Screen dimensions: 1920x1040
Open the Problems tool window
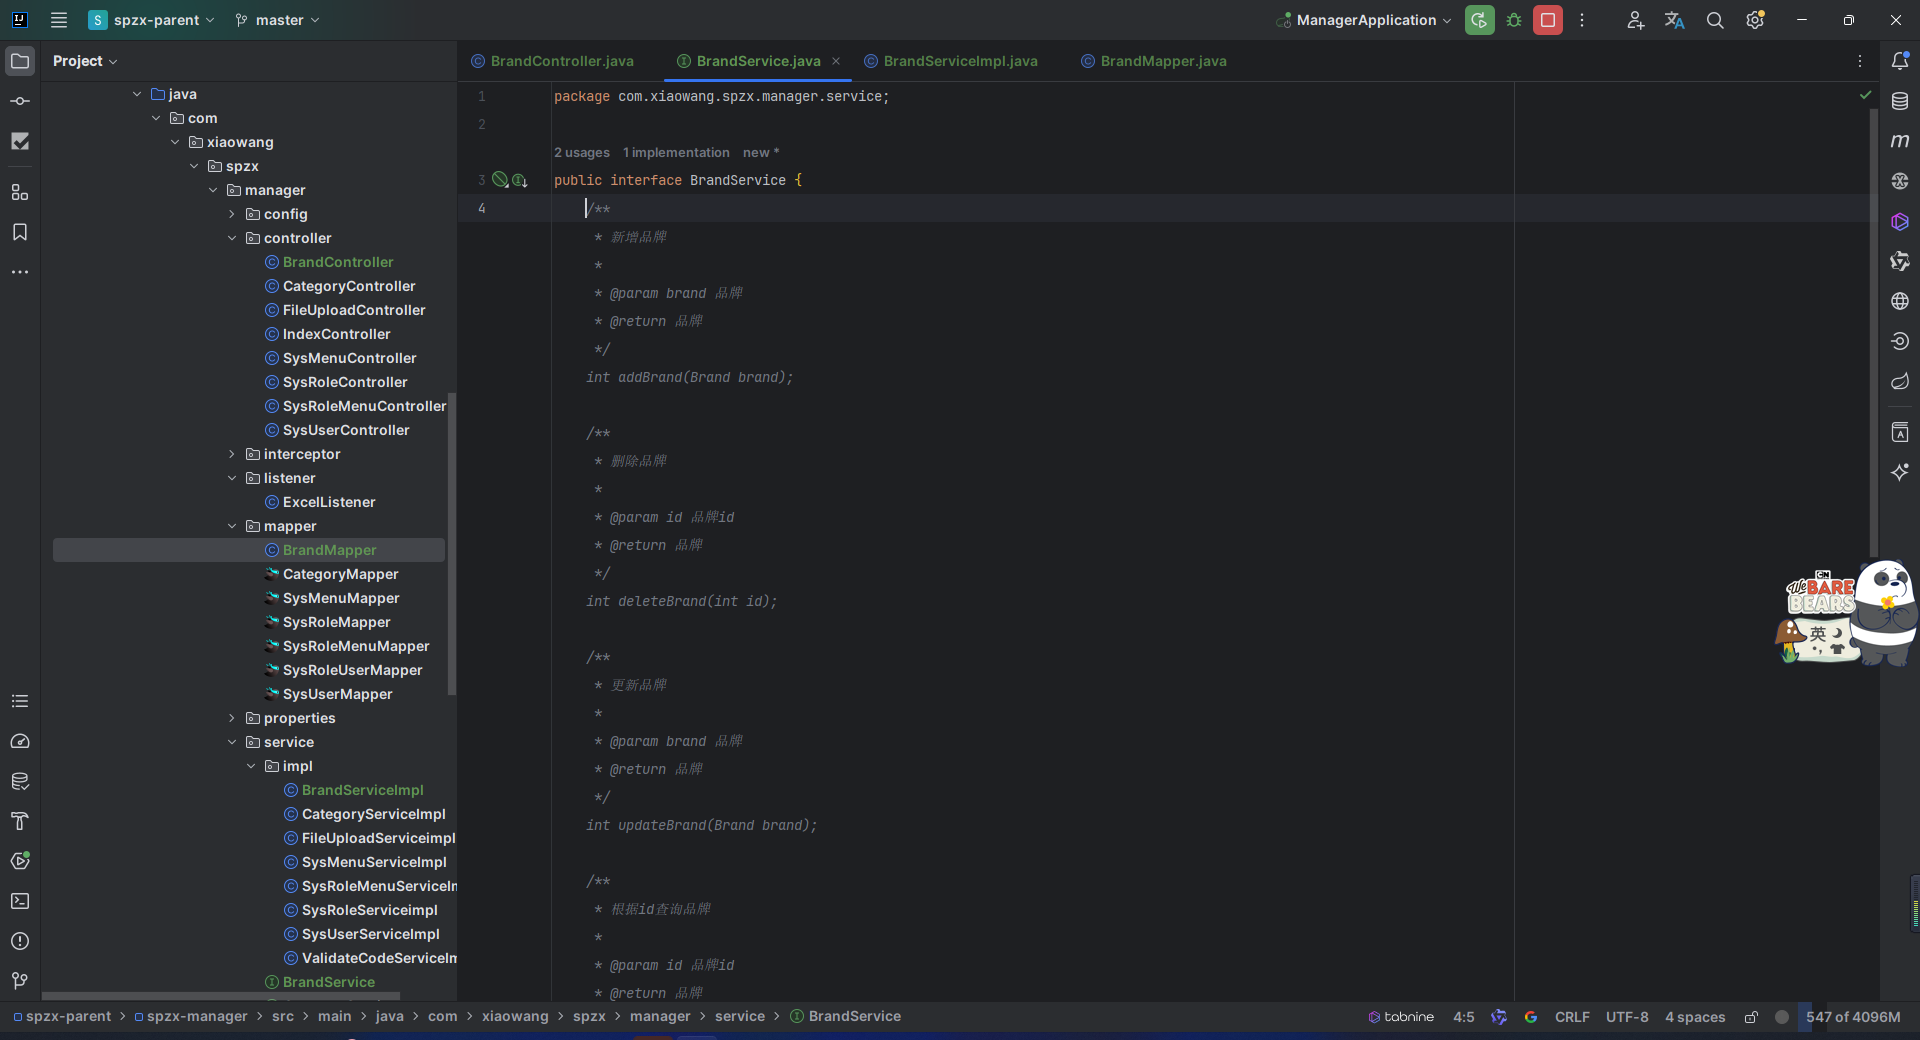coord(20,941)
